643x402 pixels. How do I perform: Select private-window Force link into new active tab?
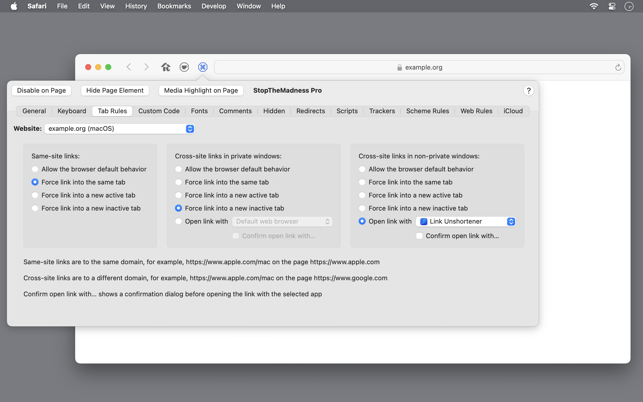tap(178, 195)
